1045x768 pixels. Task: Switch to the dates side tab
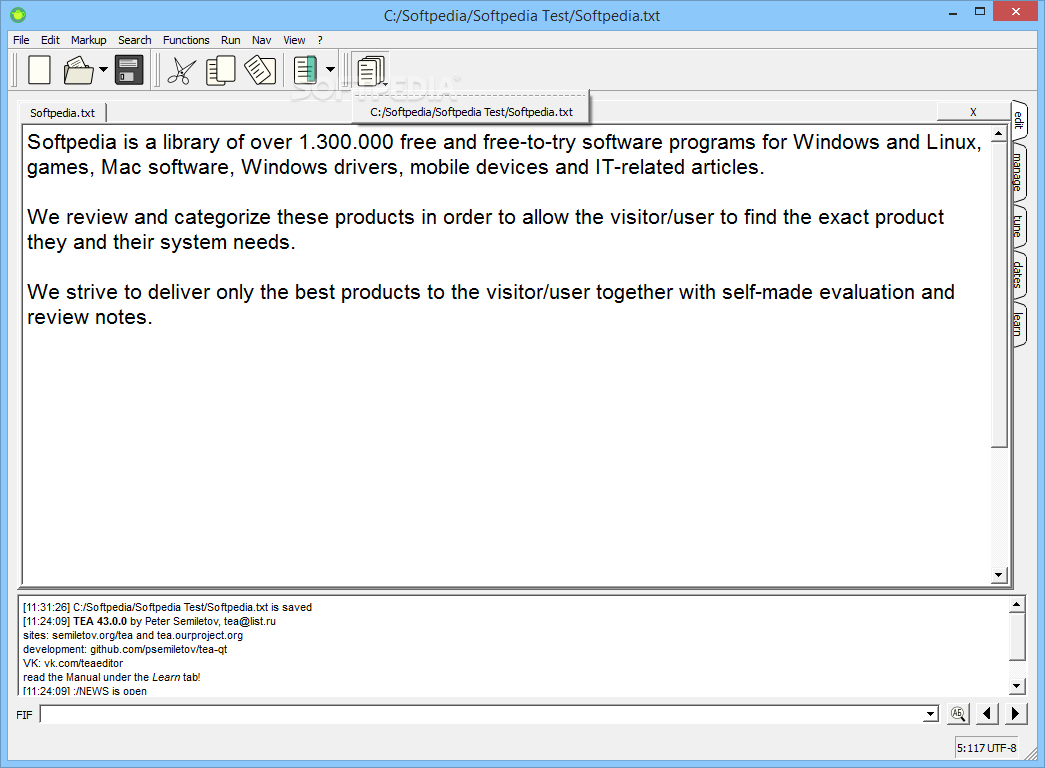1019,274
